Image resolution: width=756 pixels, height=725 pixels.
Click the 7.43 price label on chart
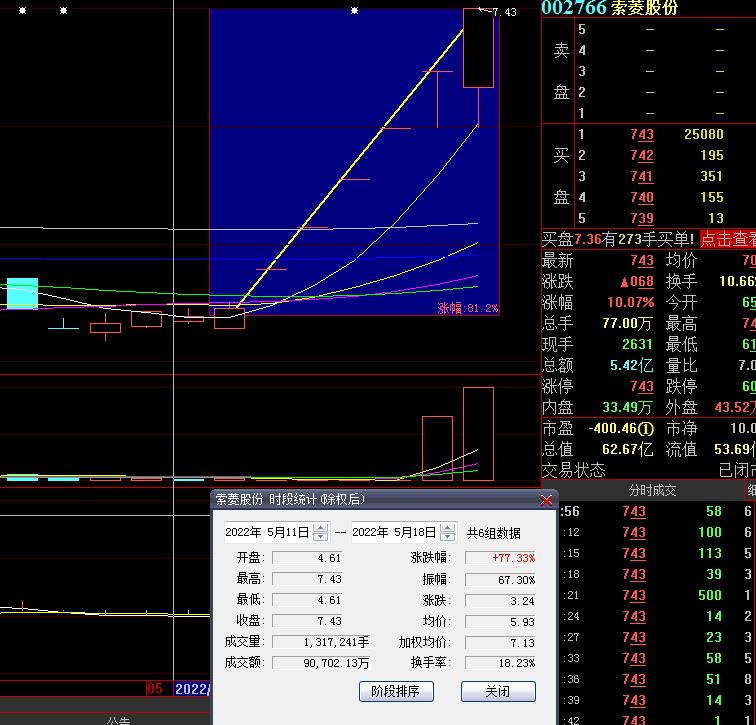(504, 12)
